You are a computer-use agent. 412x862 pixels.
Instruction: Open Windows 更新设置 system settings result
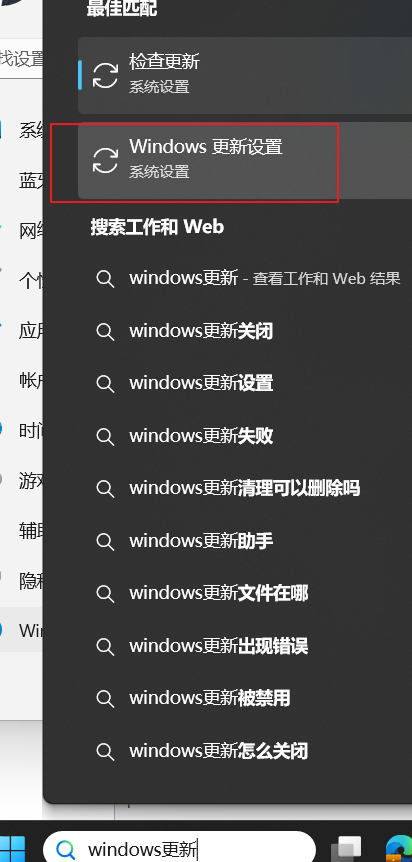coord(245,161)
